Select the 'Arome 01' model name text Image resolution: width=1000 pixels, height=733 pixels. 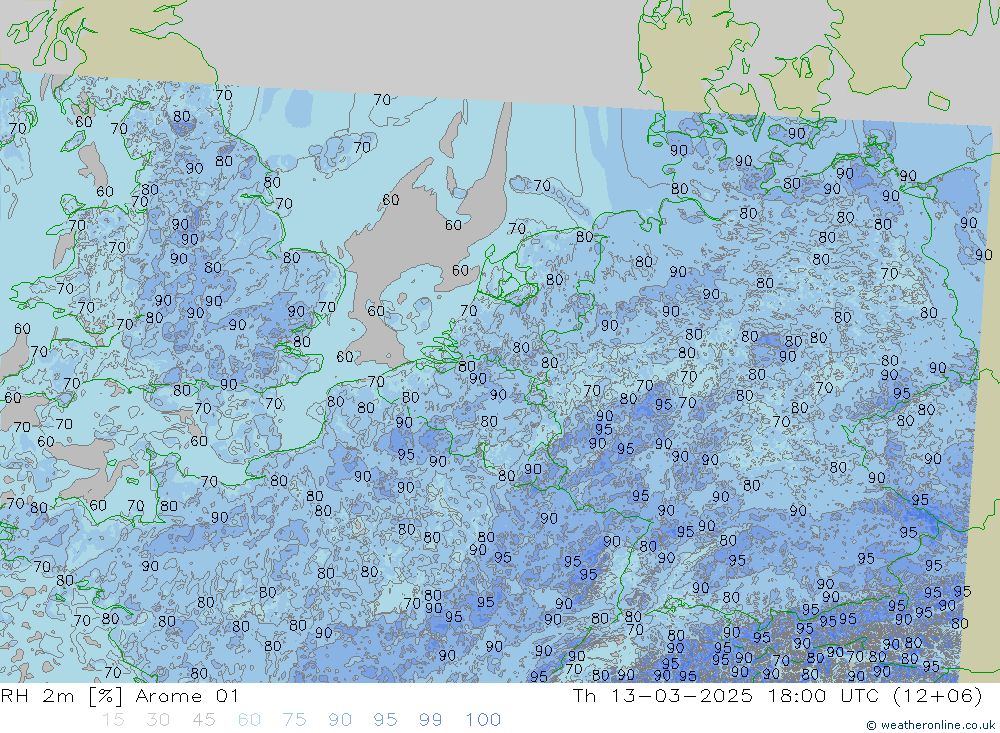187,695
